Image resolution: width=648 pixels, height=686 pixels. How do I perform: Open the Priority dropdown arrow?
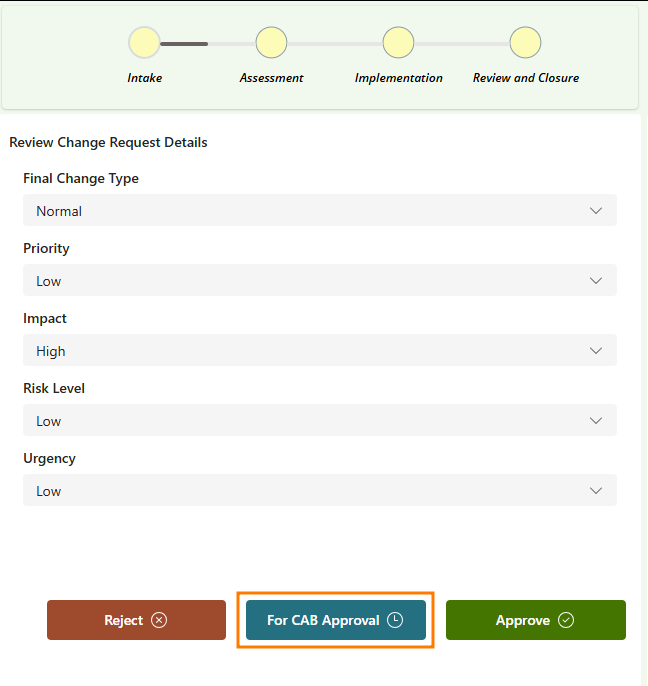[596, 281]
